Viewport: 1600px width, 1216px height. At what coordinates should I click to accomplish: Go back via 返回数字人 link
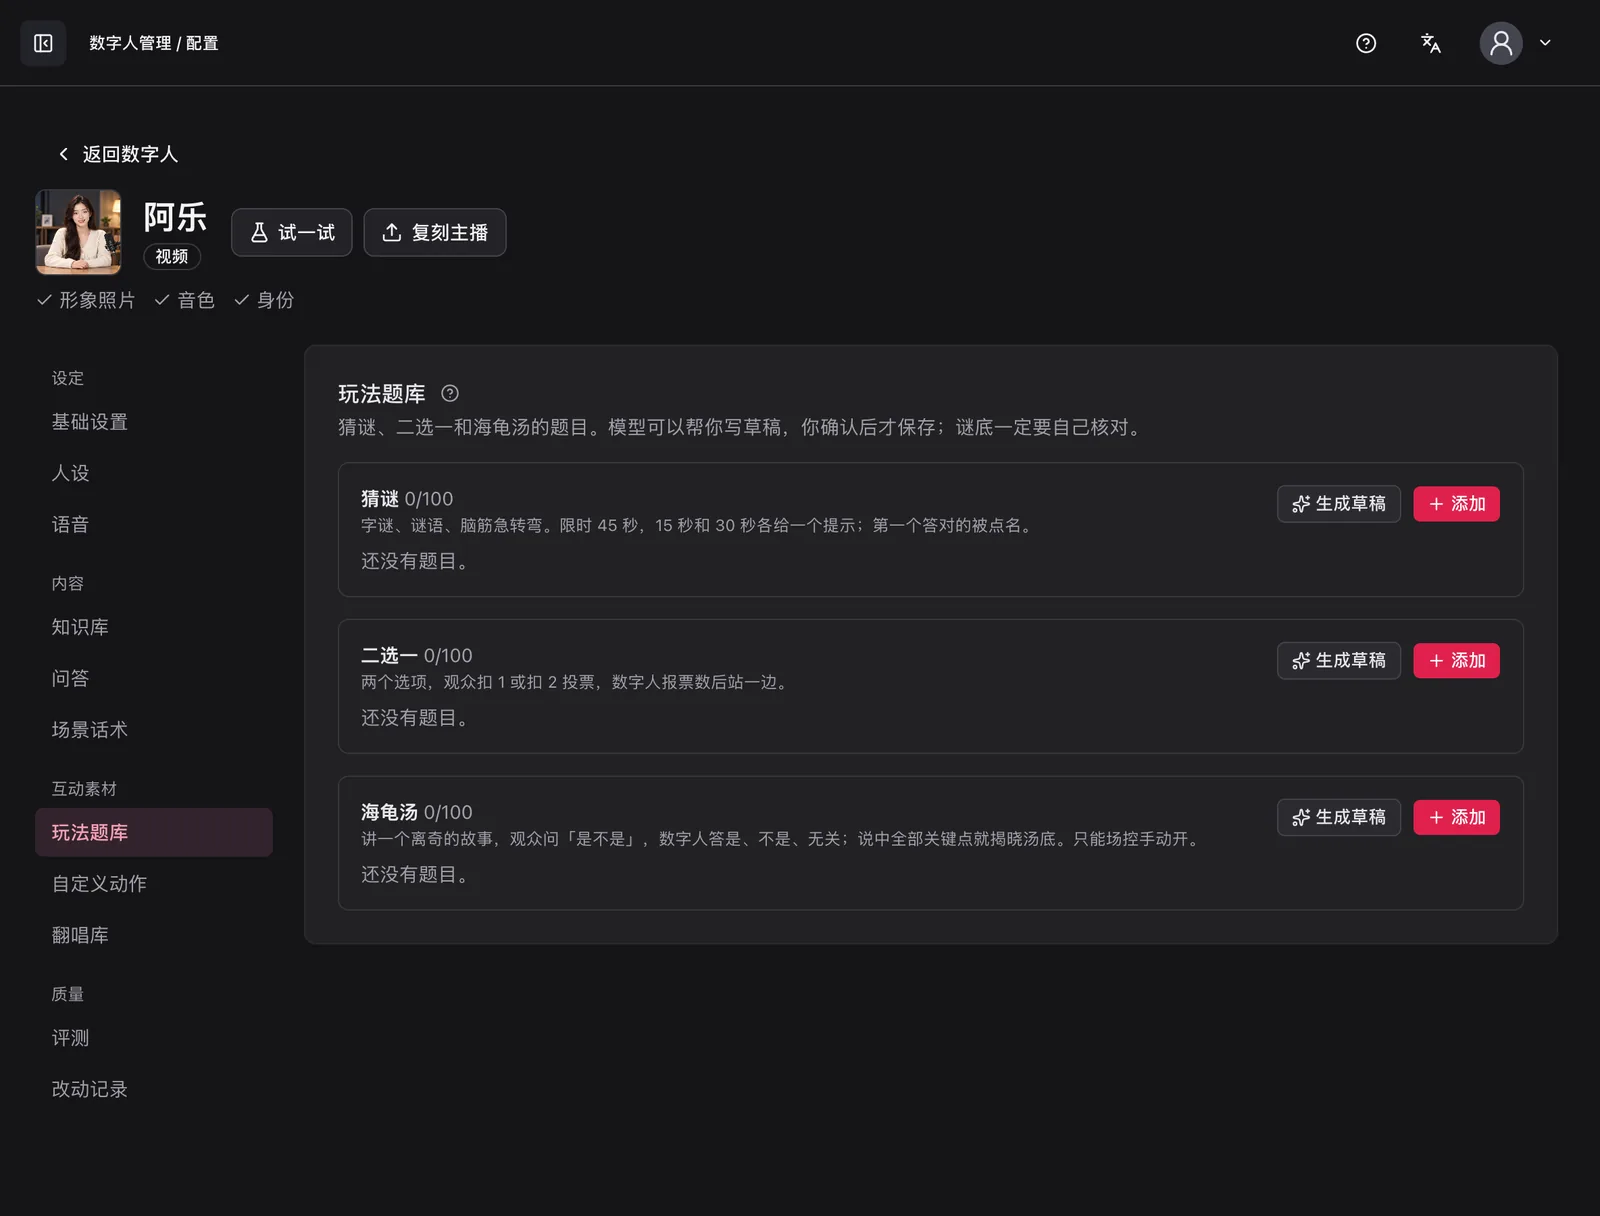118,154
